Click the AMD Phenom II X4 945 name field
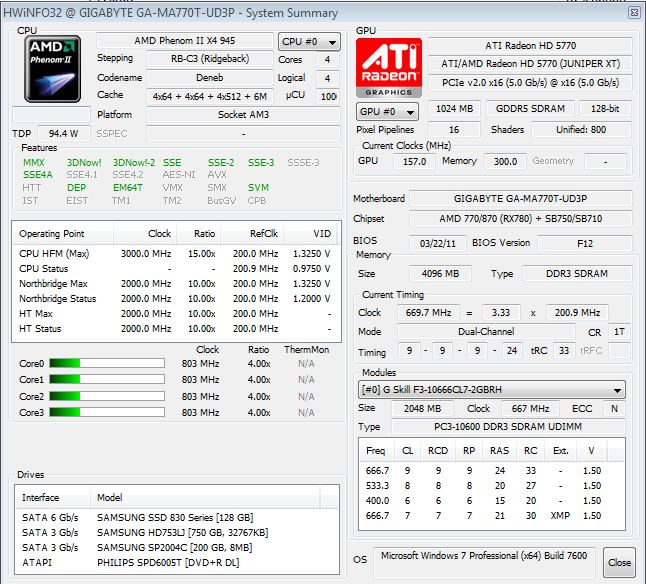The image size is (646, 584). click(x=185, y=41)
